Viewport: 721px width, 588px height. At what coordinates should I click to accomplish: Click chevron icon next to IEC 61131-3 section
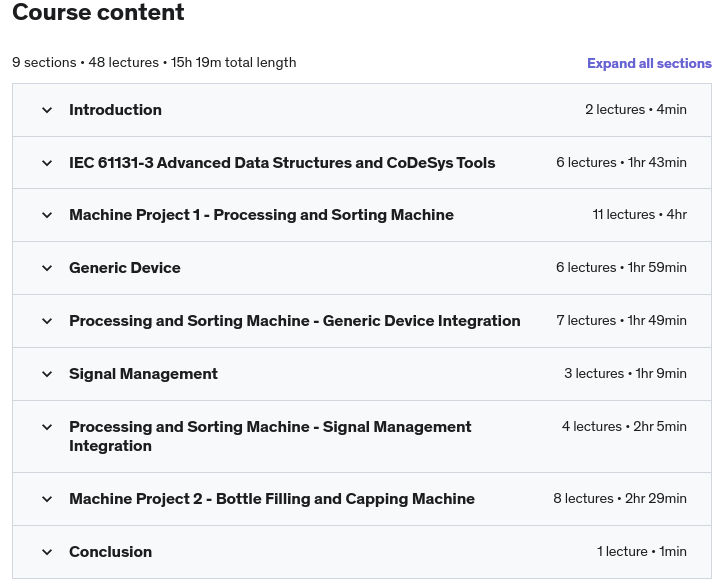47,163
